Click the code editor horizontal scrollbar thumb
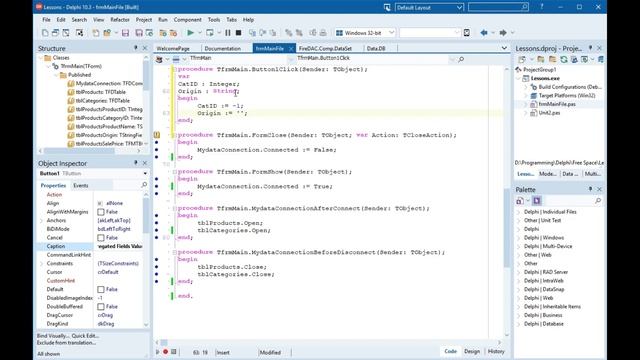Viewport: 640px width, 360px height. pyautogui.click(x=164, y=342)
